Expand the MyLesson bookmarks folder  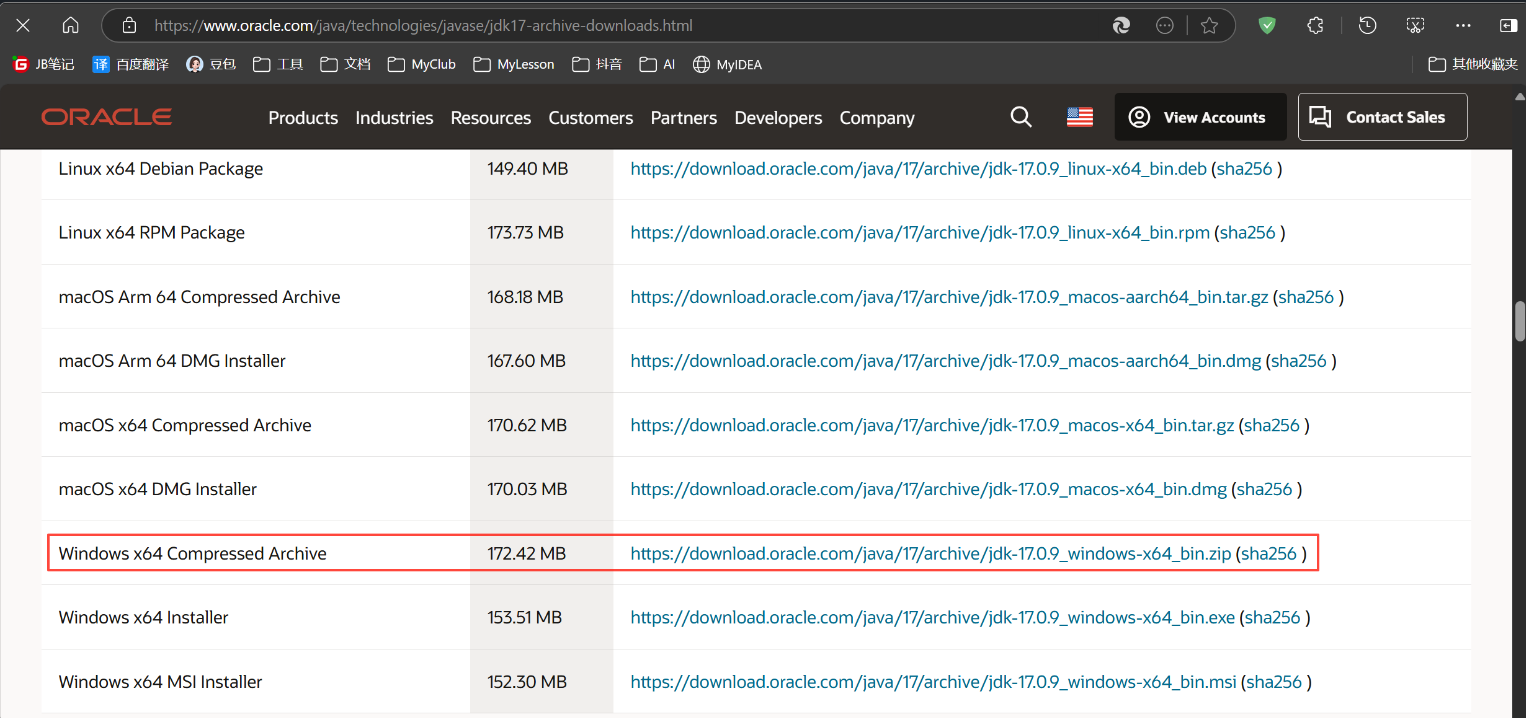514,64
